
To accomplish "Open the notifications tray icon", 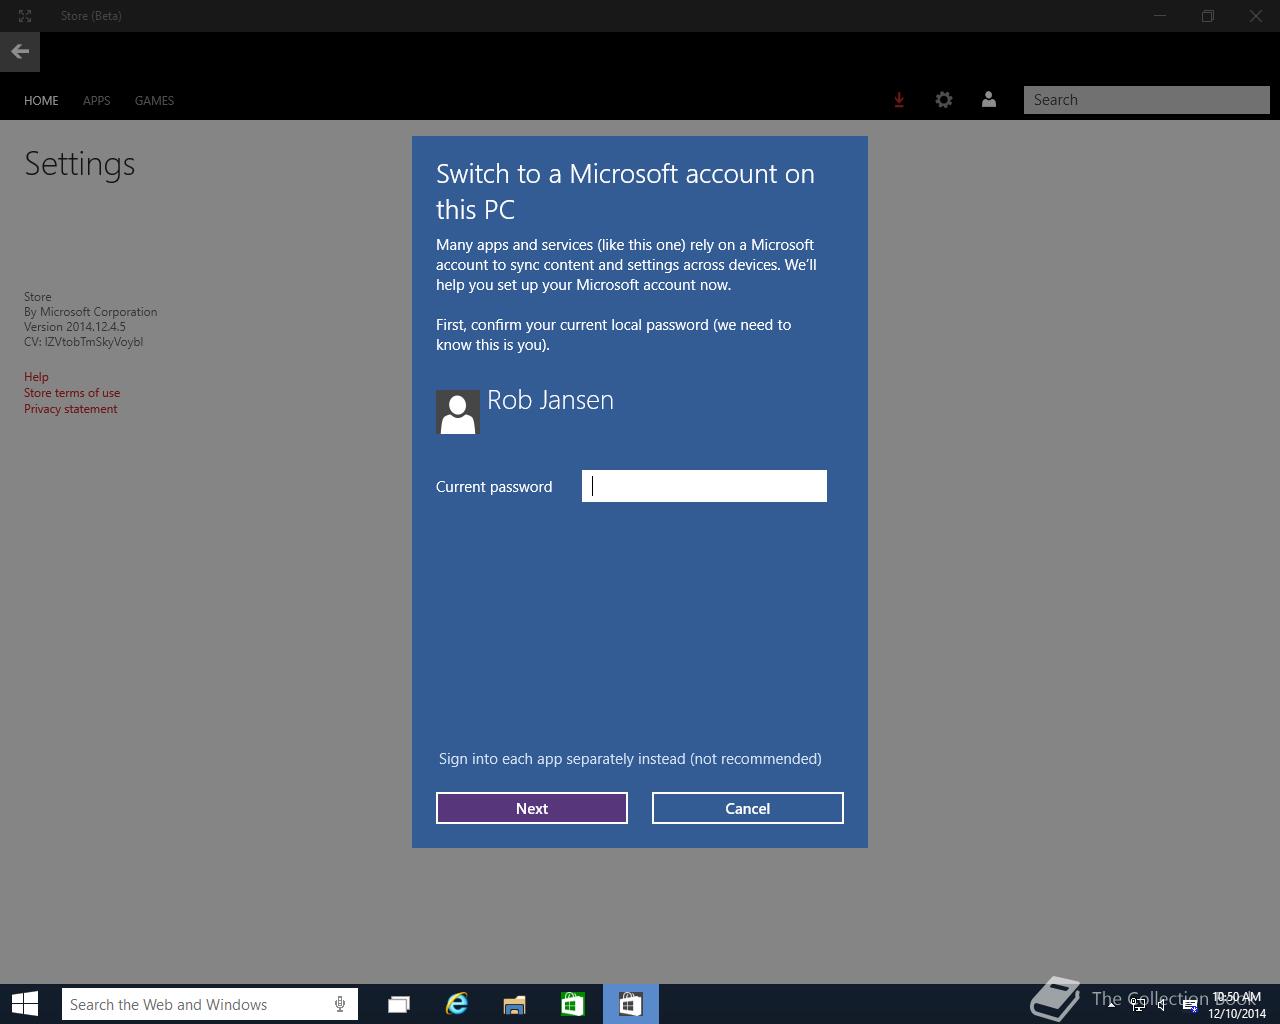I will pos(1190,1005).
